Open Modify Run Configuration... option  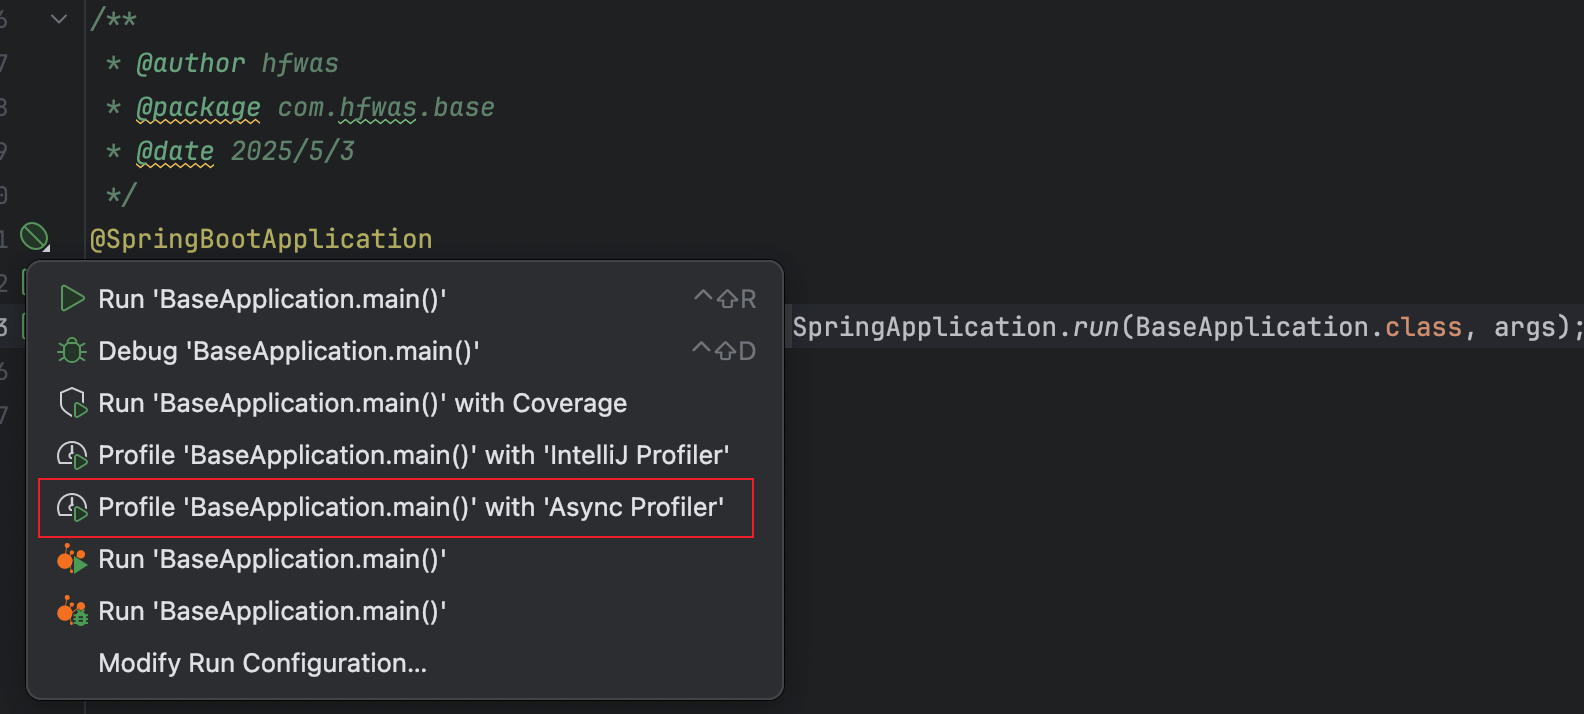[x=262, y=663]
